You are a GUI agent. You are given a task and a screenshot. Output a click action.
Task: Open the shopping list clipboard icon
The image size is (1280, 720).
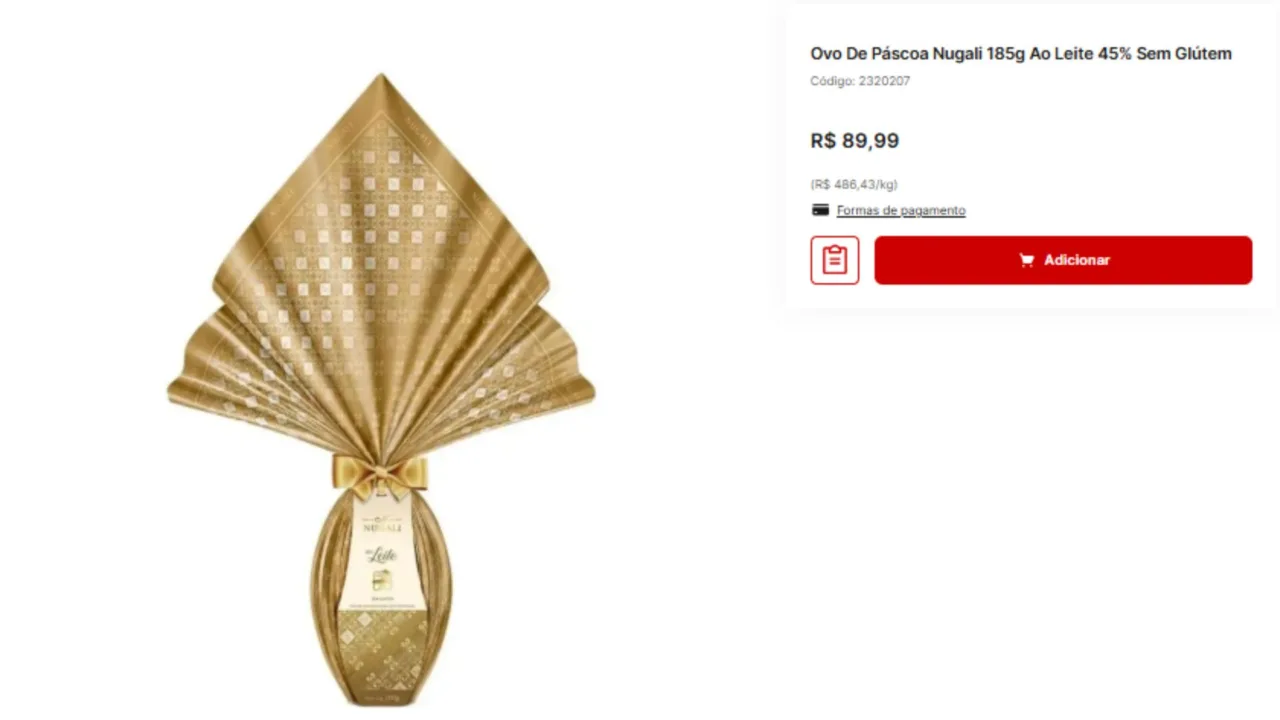tap(834, 260)
